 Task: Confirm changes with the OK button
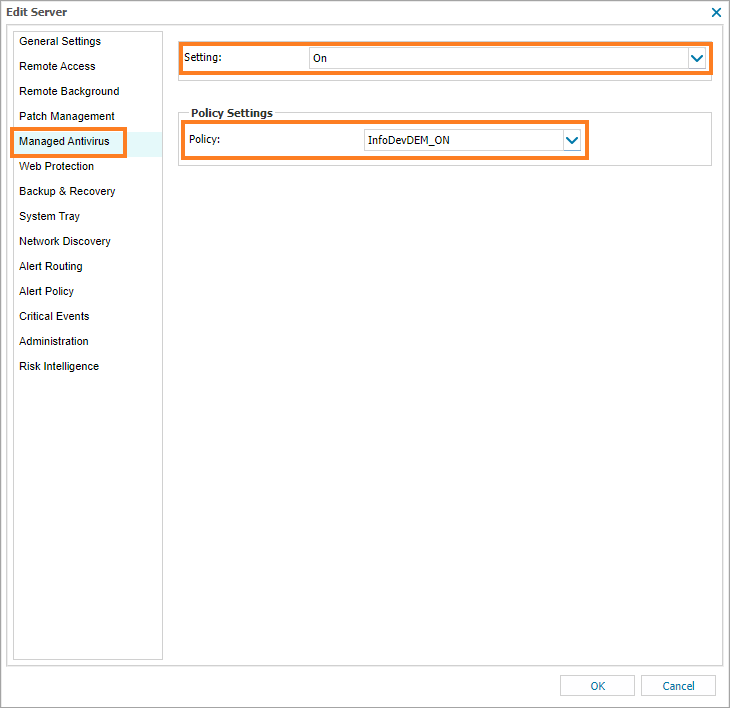[597, 686]
